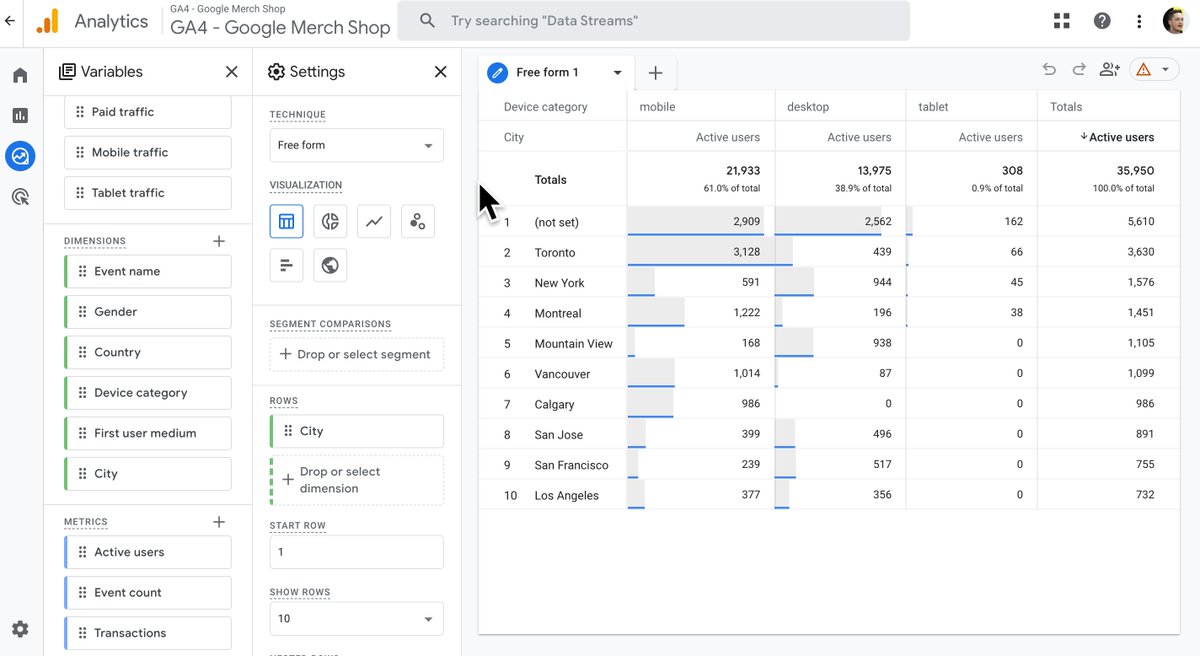The width and height of the screenshot is (1200, 656).
Task: Select the Transactions metric
Action: (148, 633)
